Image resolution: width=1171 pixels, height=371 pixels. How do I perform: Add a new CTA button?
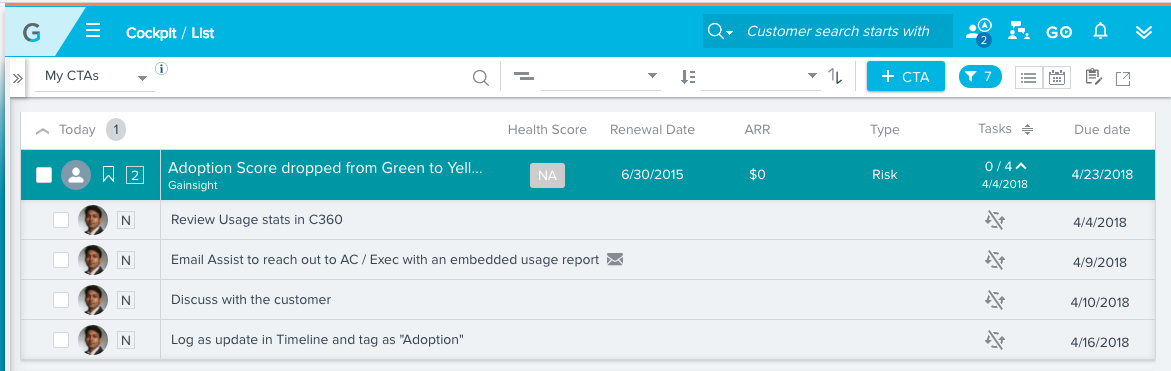click(x=906, y=76)
